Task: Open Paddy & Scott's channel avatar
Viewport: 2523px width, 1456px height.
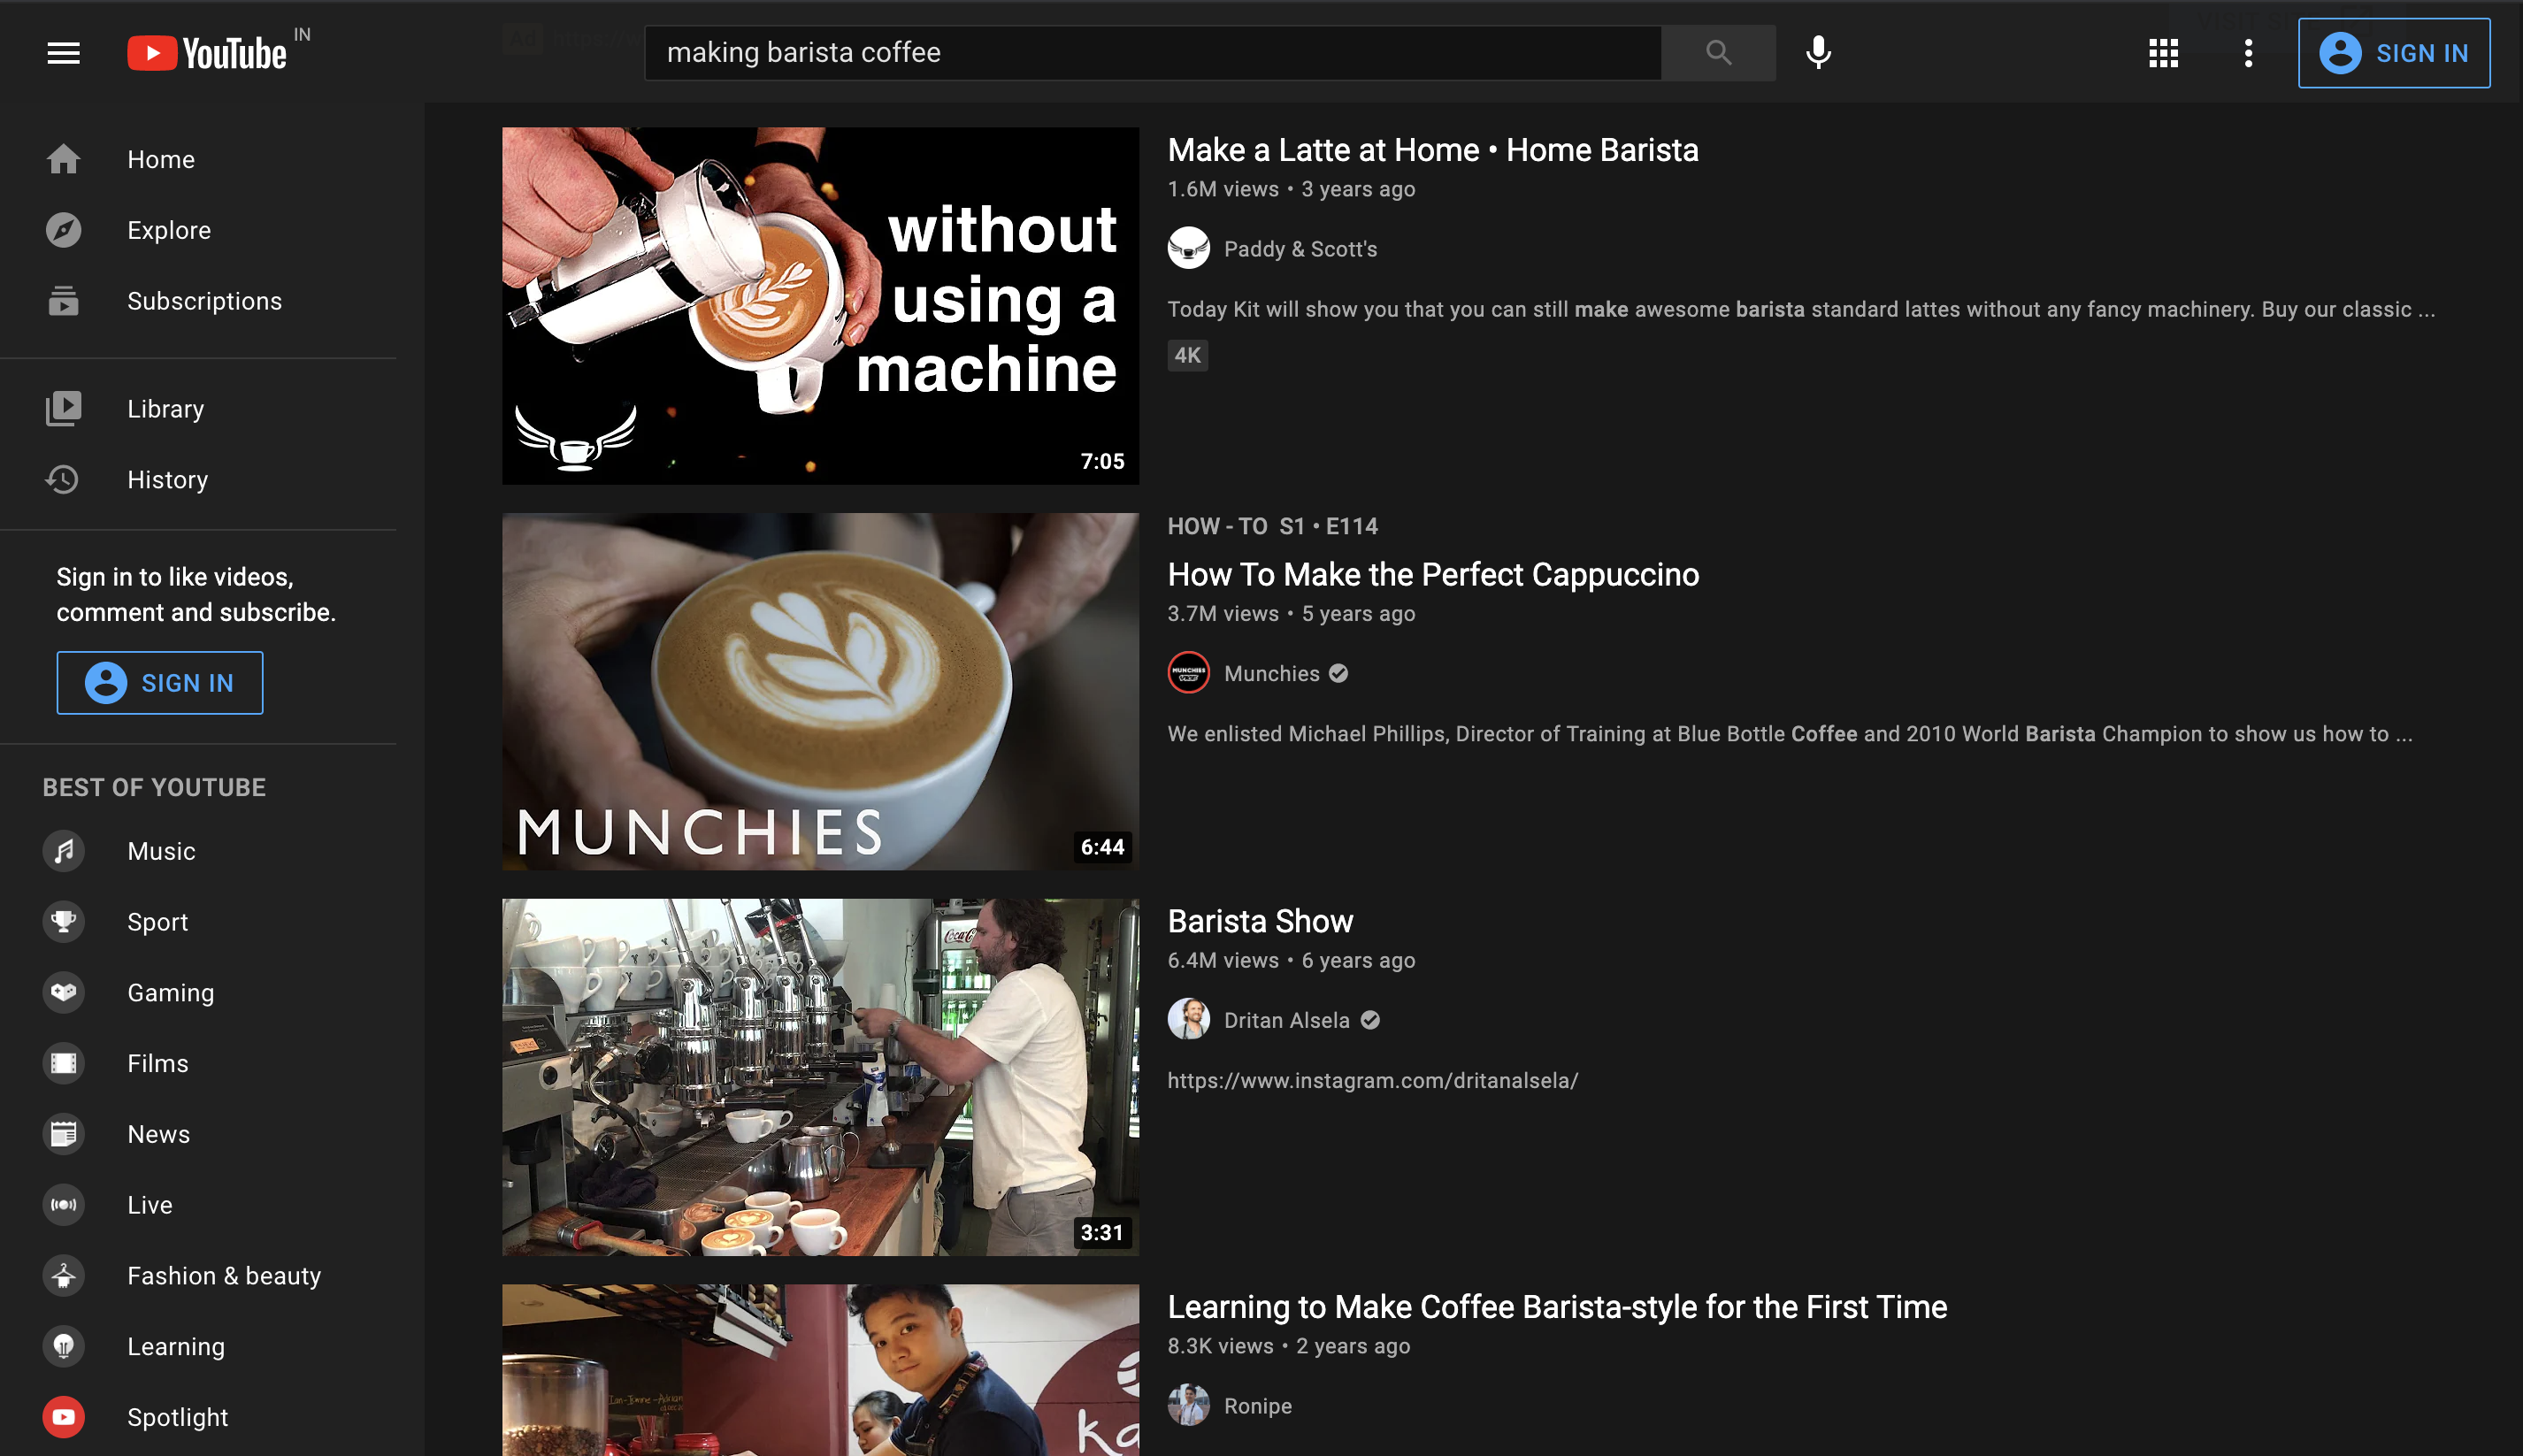Action: [x=1188, y=249]
